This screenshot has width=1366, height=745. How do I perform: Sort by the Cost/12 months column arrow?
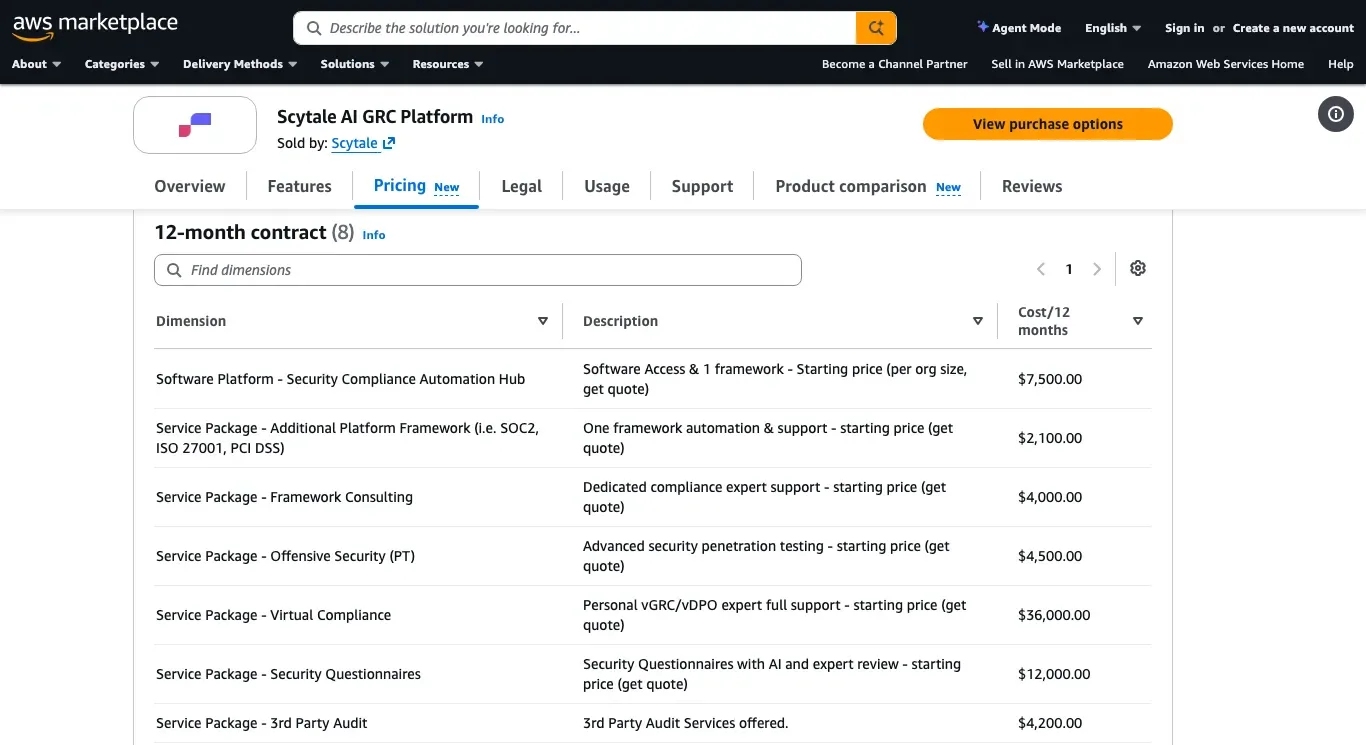coord(1138,321)
